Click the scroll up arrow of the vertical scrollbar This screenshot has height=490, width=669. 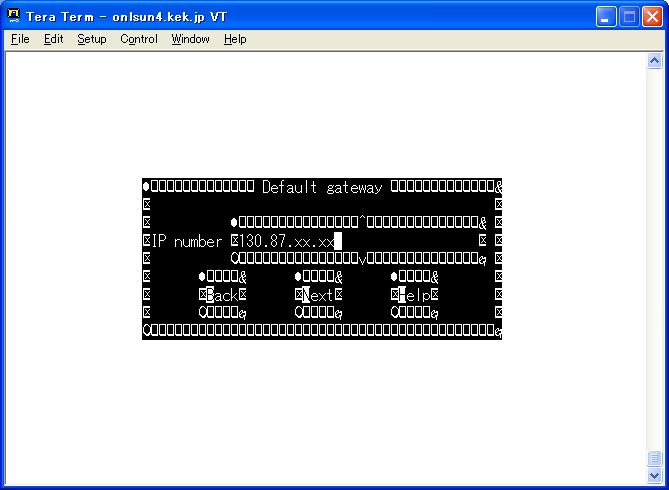[x=654, y=61]
